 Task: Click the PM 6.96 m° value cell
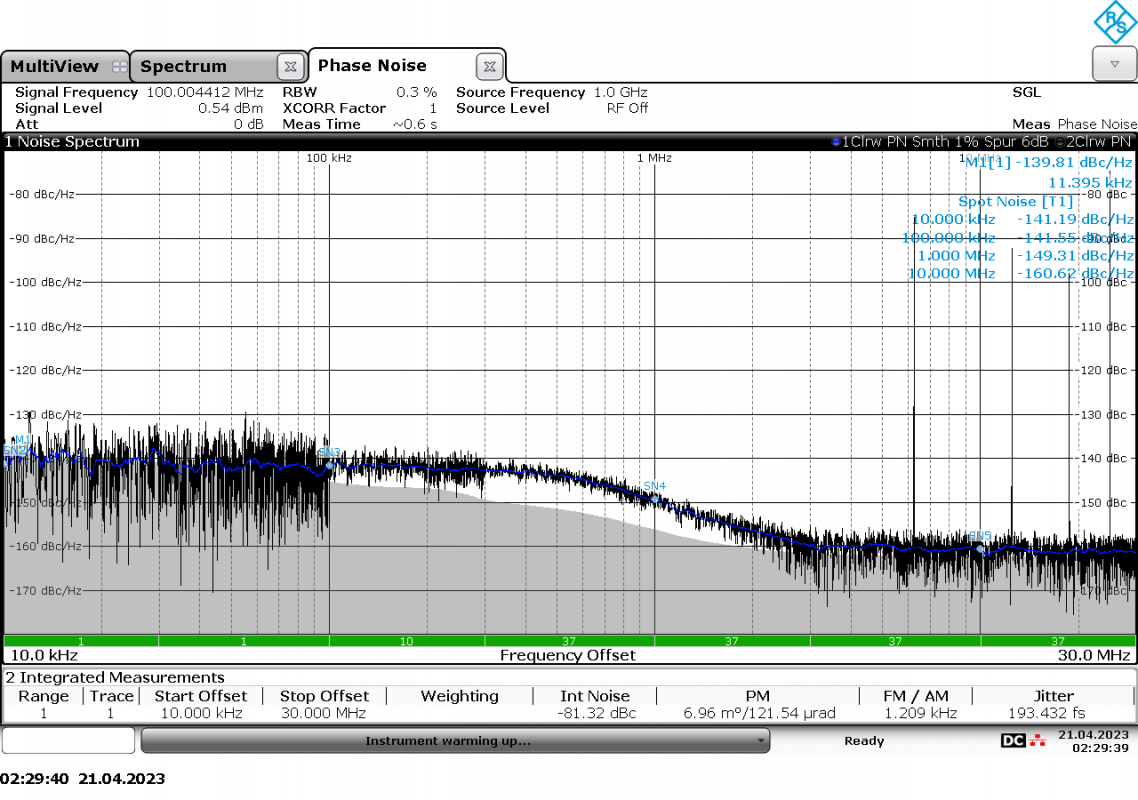[759, 713]
